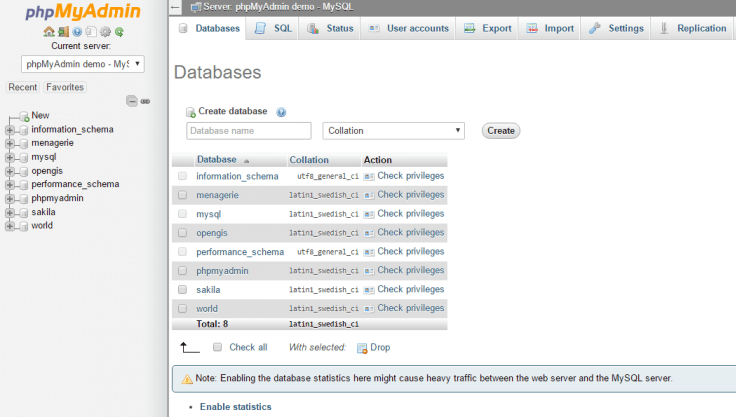Tick the world row checkbox
The image size is (736, 417).
pyautogui.click(x=183, y=308)
